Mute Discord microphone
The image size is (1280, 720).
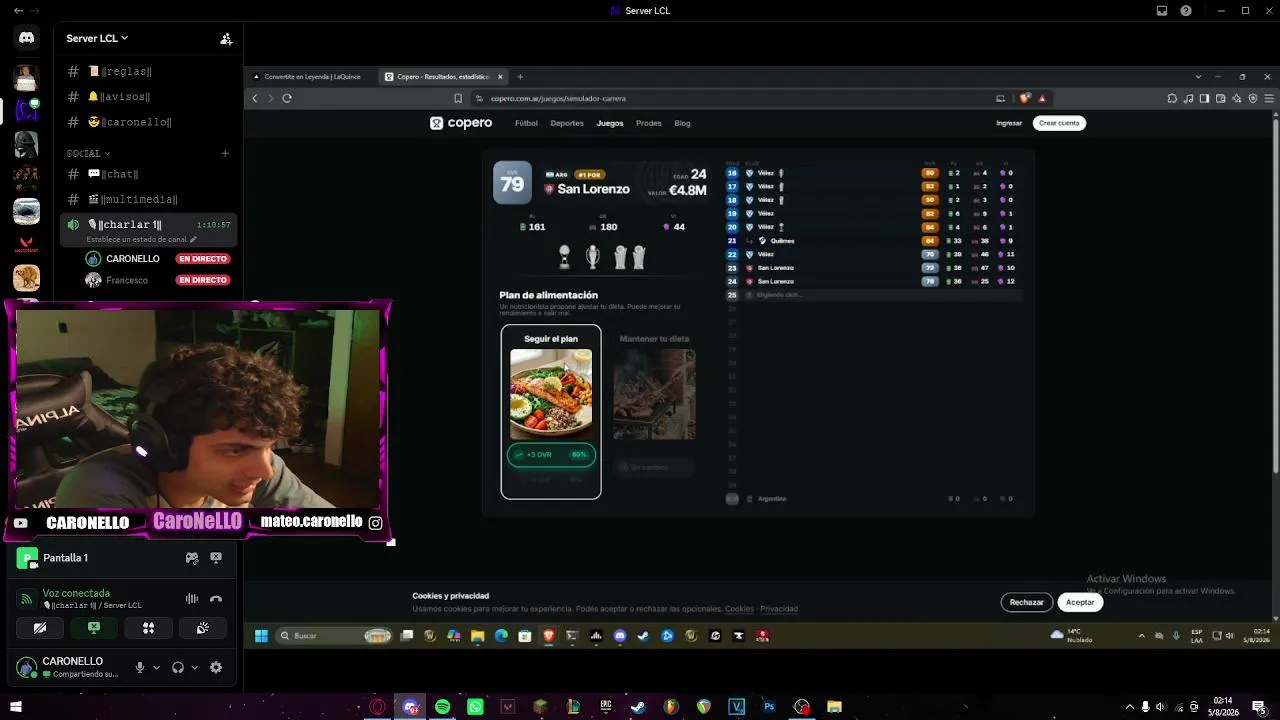140,668
